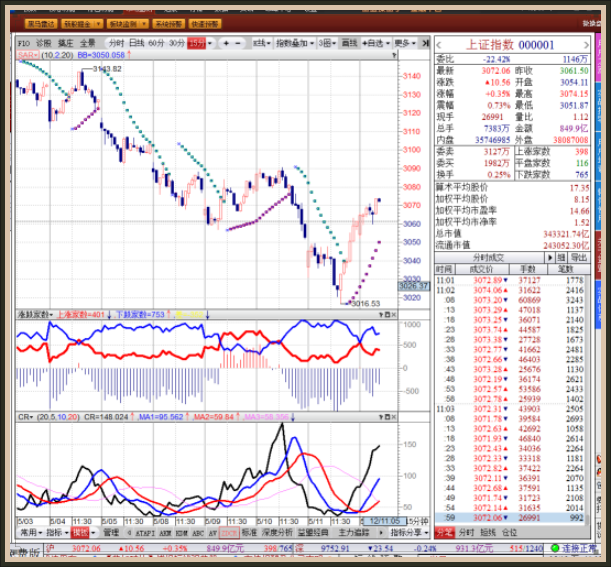Open the 3图 layout dropdown
Viewport: 611px width, 567px height.
click(327, 43)
